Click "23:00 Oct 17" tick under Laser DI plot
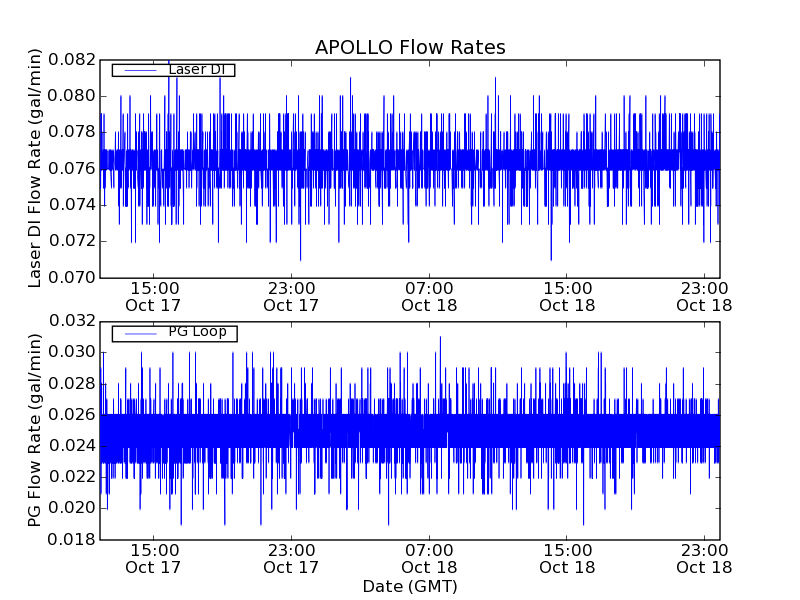This screenshot has height=600, width=800. (x=291, y=297)
